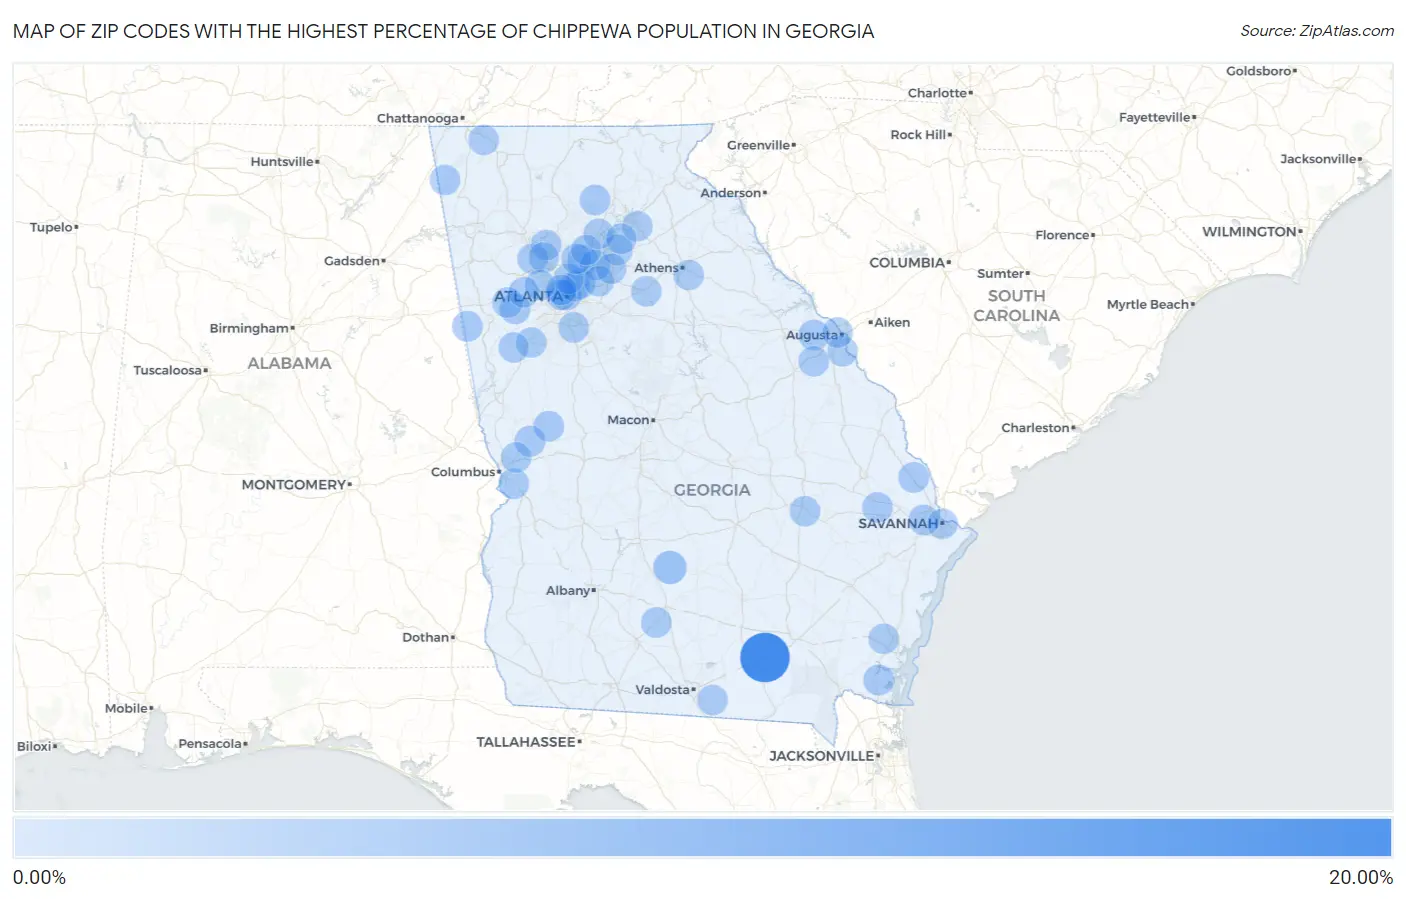Click the Myrtle Beach city label
Screen dimensions: 1406x899
coord(1147,305)
